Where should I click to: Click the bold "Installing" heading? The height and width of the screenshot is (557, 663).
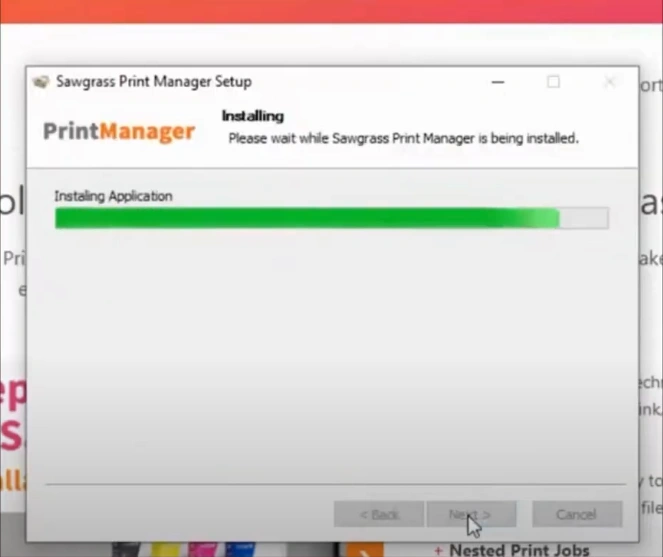252,116
